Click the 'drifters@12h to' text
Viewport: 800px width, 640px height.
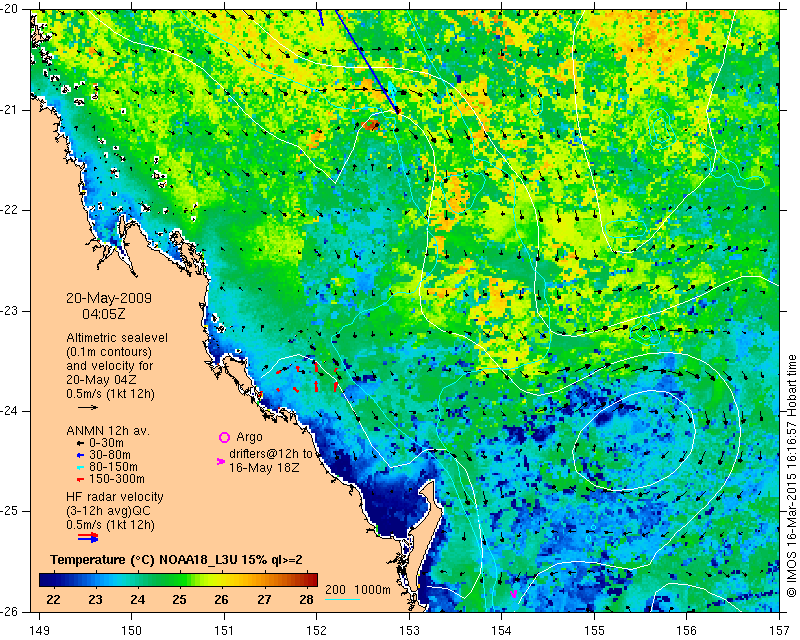tap(270, 454)
